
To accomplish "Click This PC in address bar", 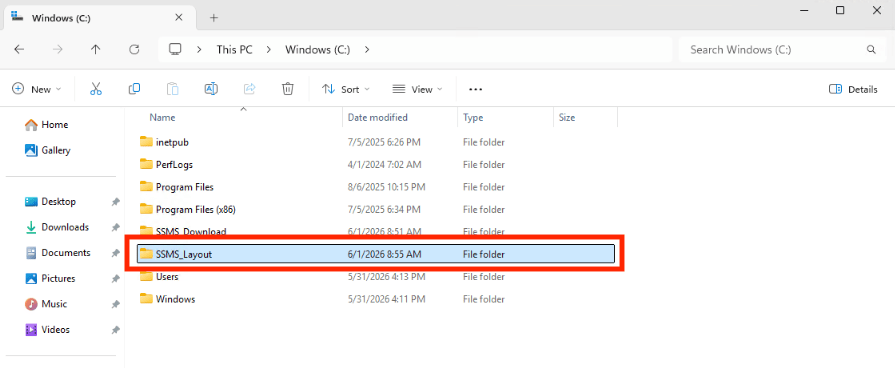I will [234, 50].
